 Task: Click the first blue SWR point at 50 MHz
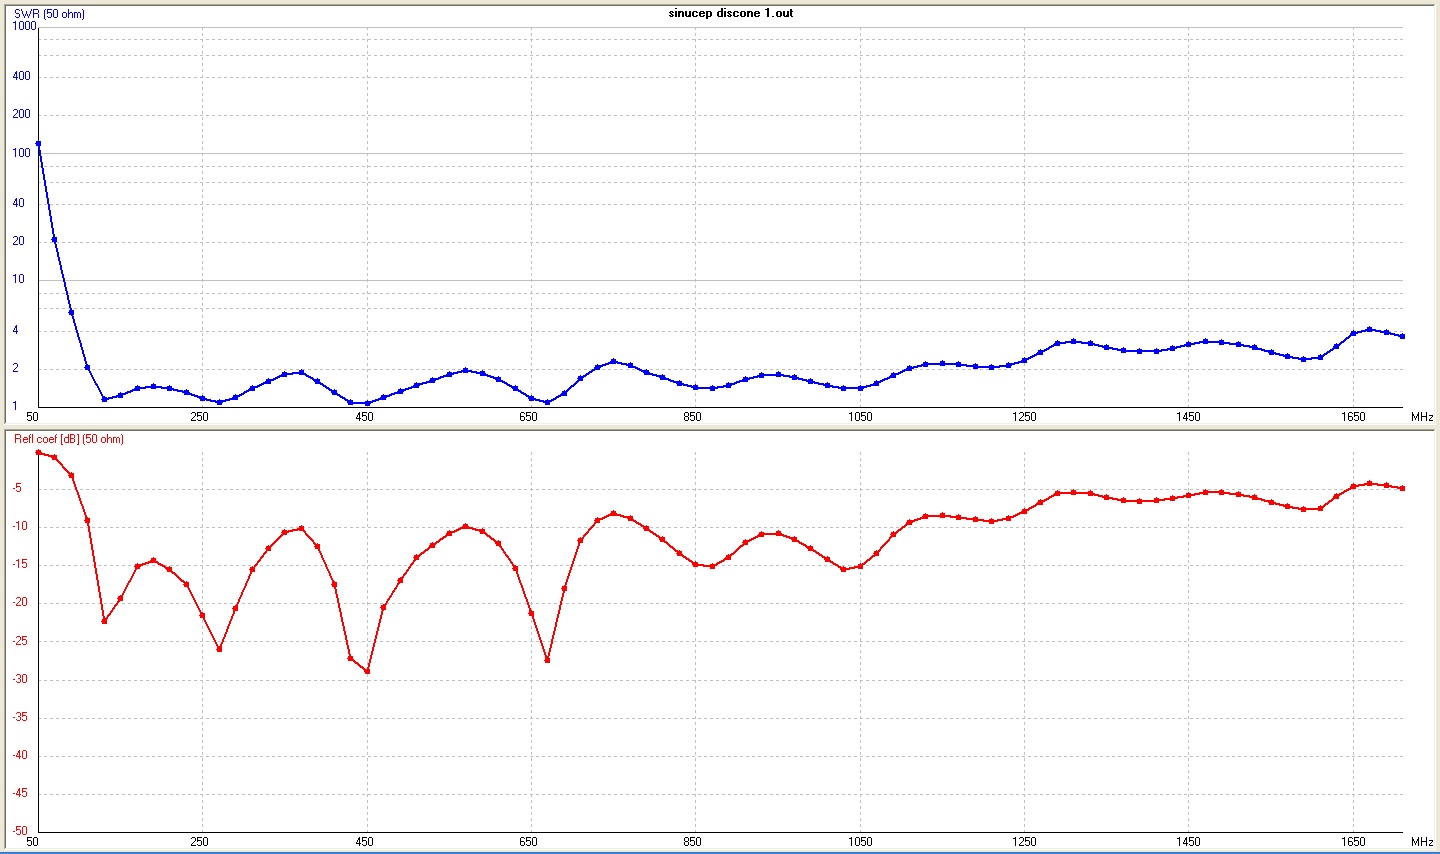coord(38,144)
